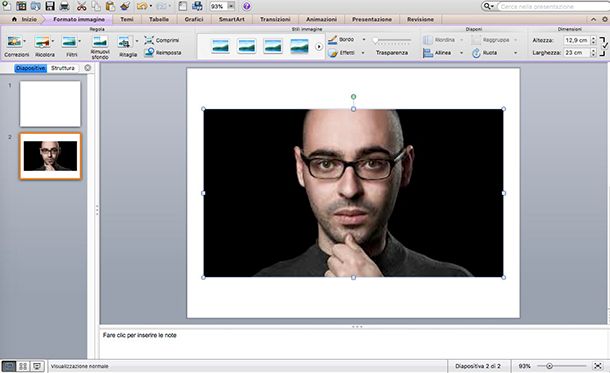Apply the first picture style thumbnail
Viewport: 610px width, 373px height.
pyautogui.click(x=220, y=46)
